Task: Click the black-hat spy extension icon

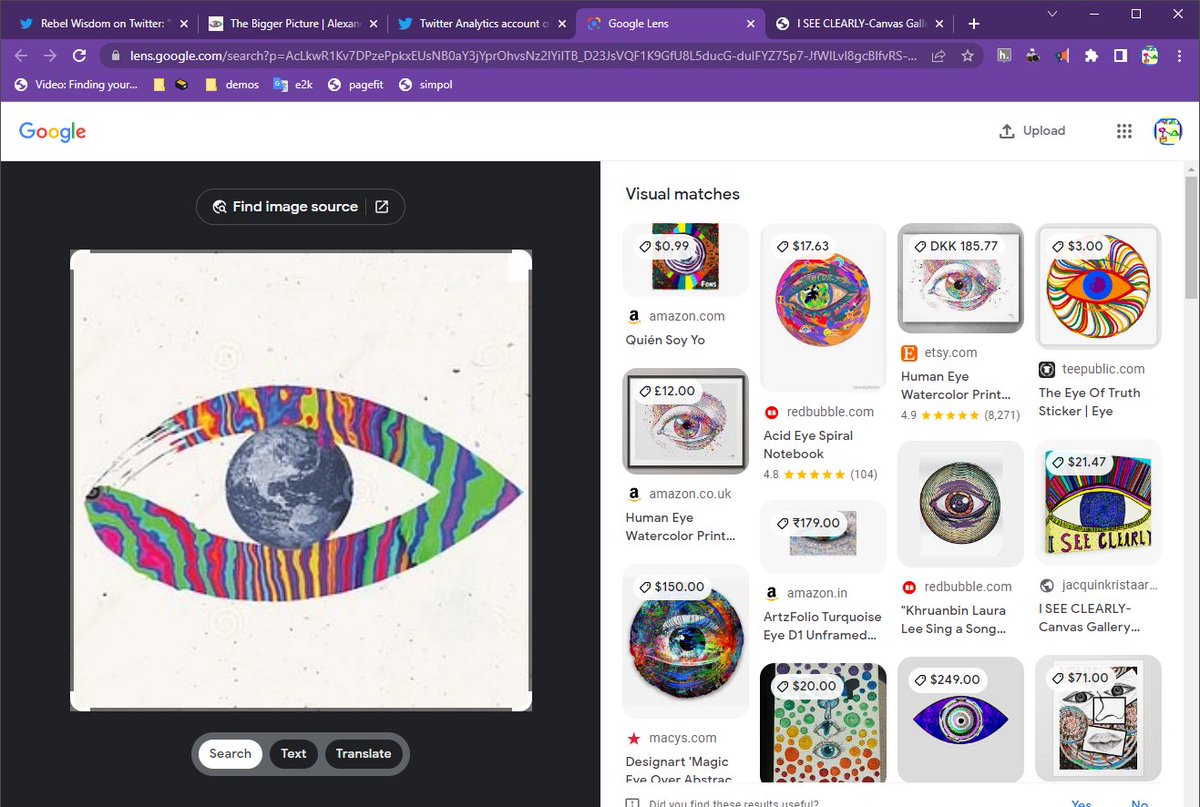Action: click(1033, 56)
